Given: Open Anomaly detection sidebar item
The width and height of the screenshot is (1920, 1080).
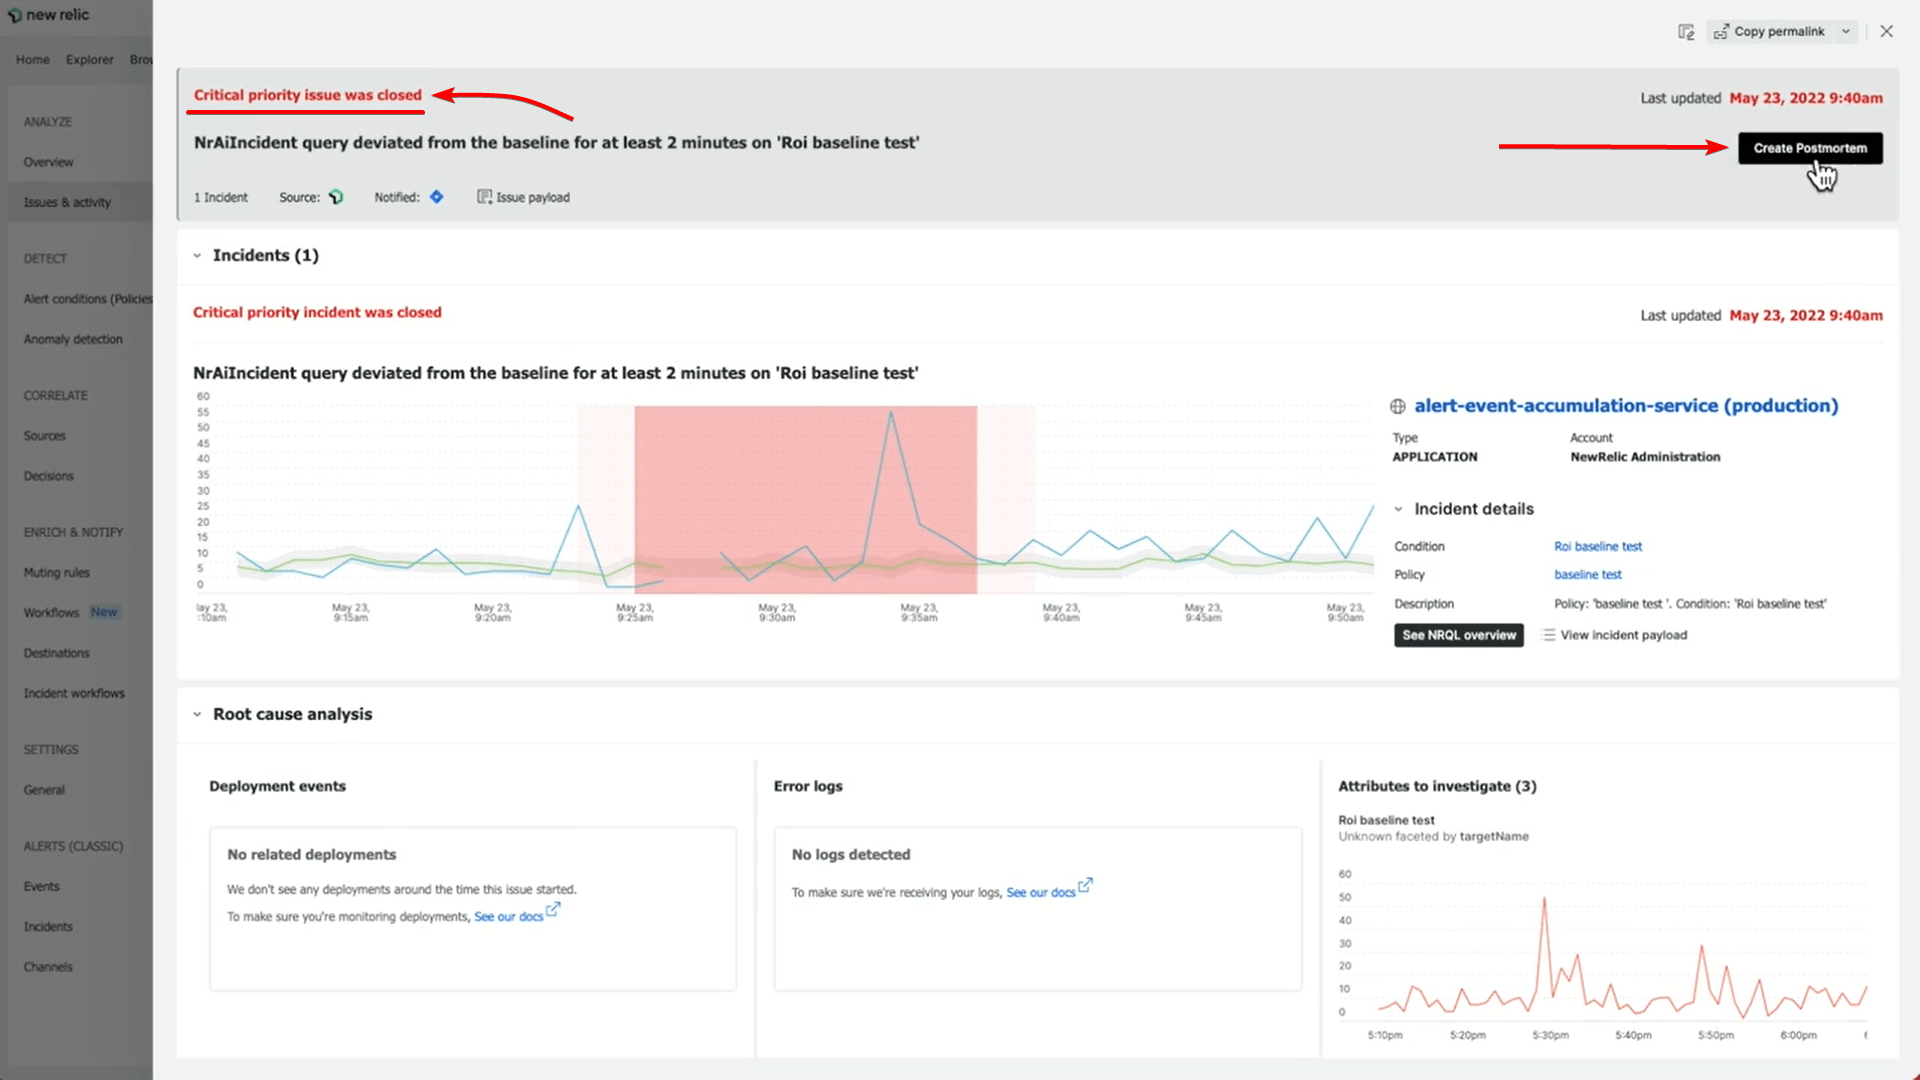Looking at the screenshot, I should pos(73,339).
